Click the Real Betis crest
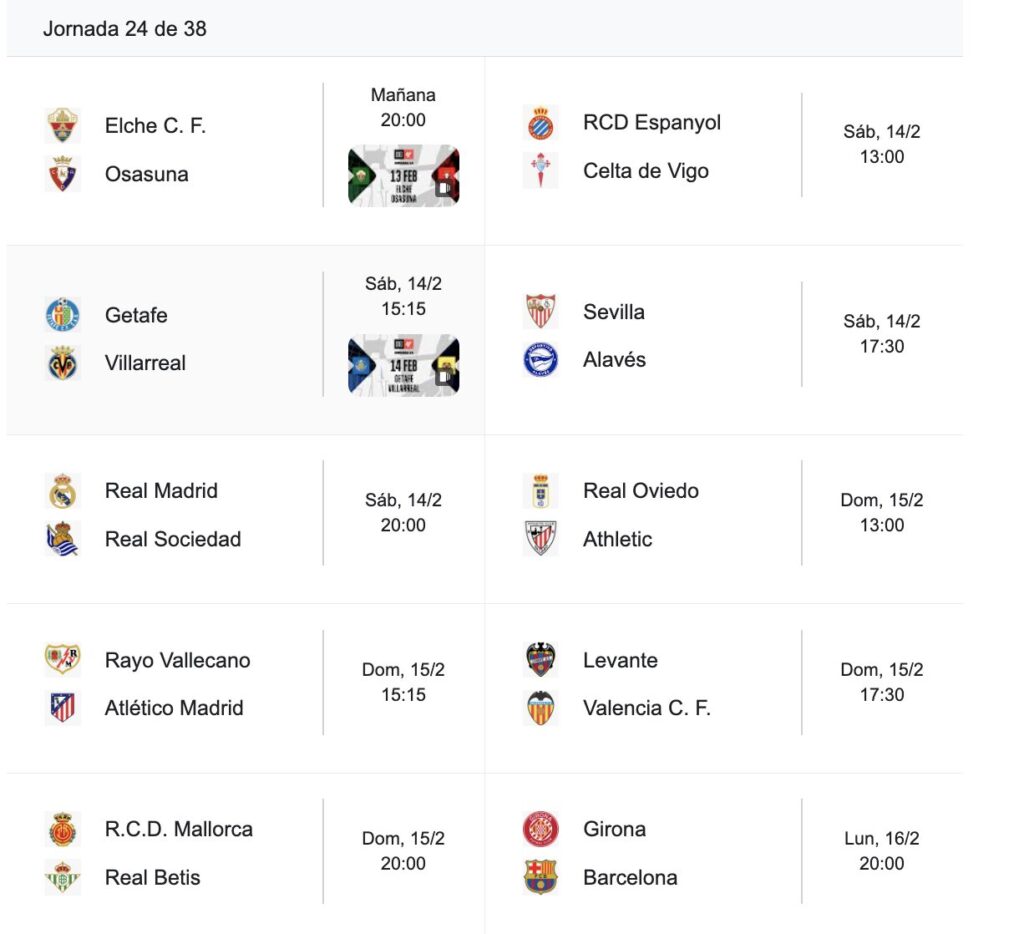Viewport: 1024px width, 934px height. (x=63, y=877)
